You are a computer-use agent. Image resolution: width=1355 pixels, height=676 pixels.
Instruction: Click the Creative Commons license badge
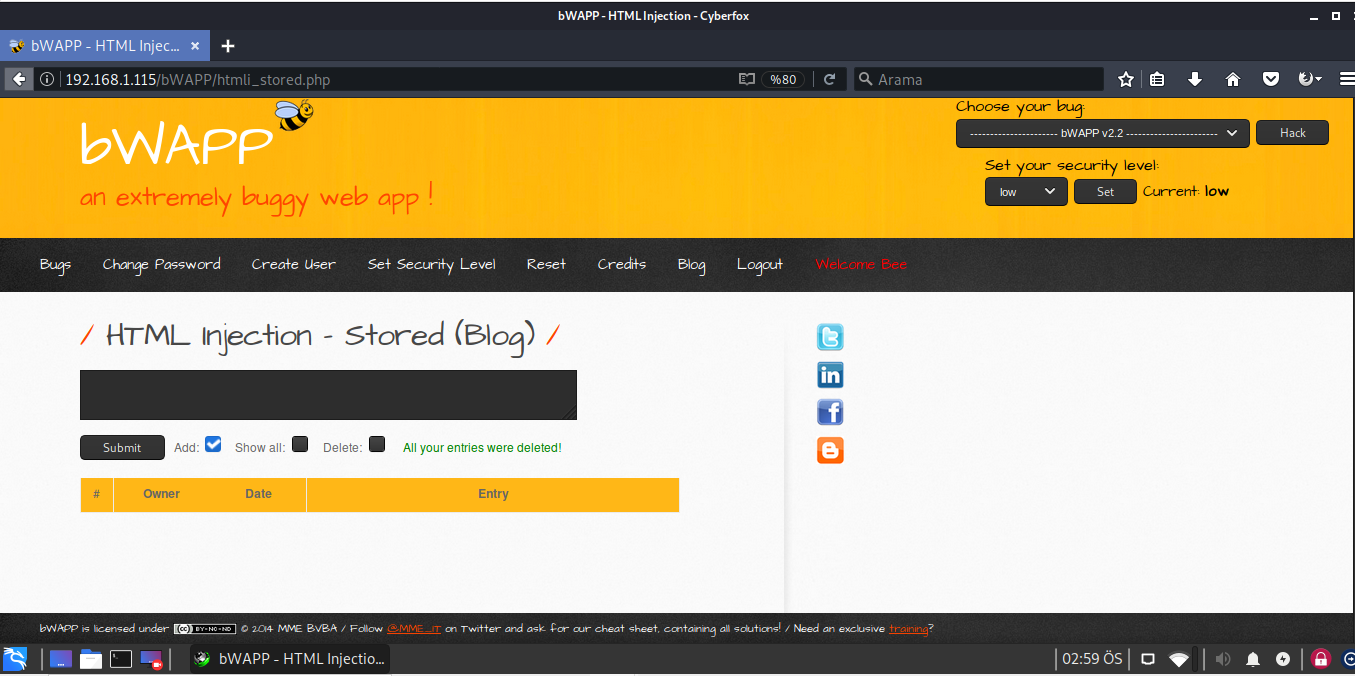205,629
